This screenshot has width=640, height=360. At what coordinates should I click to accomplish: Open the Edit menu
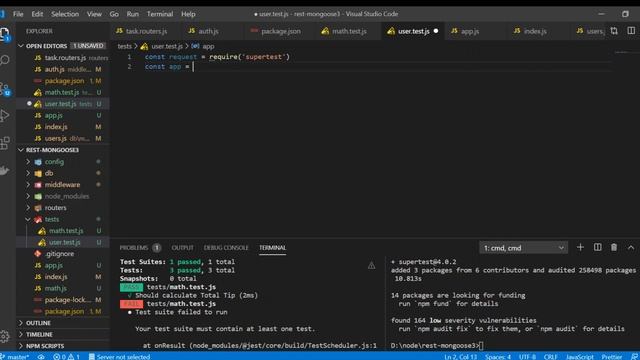(x=37, y=14)
